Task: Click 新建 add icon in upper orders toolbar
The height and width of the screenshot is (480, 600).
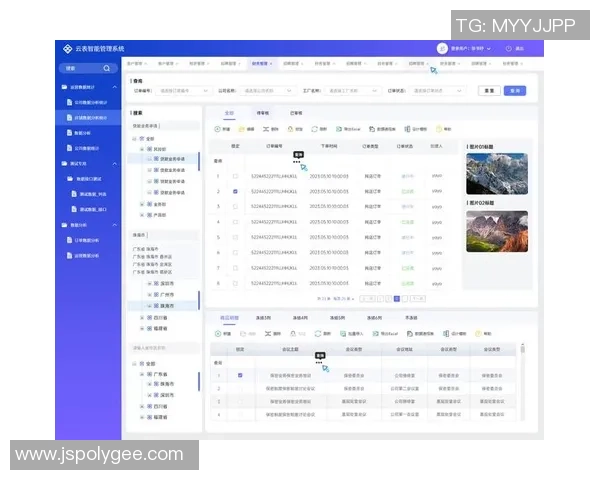Action: 217,129
